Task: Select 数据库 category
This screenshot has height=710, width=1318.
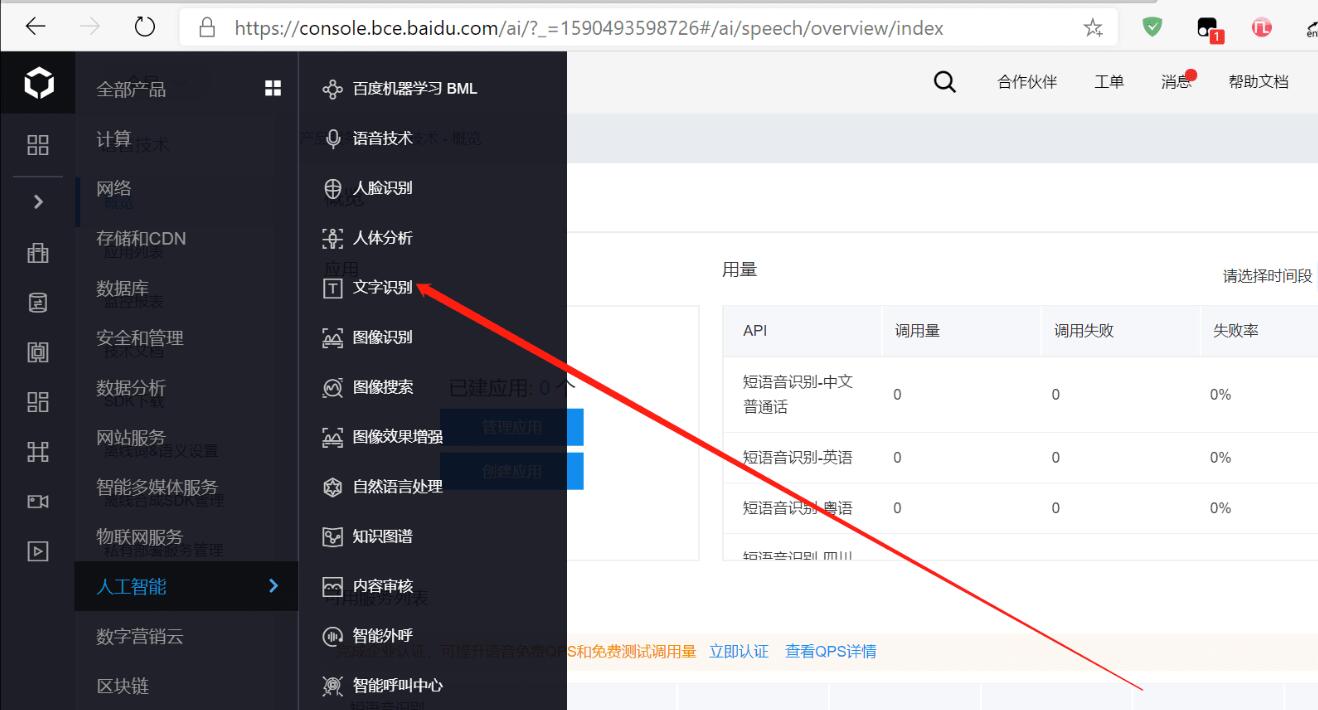Action: click(122, 288)
